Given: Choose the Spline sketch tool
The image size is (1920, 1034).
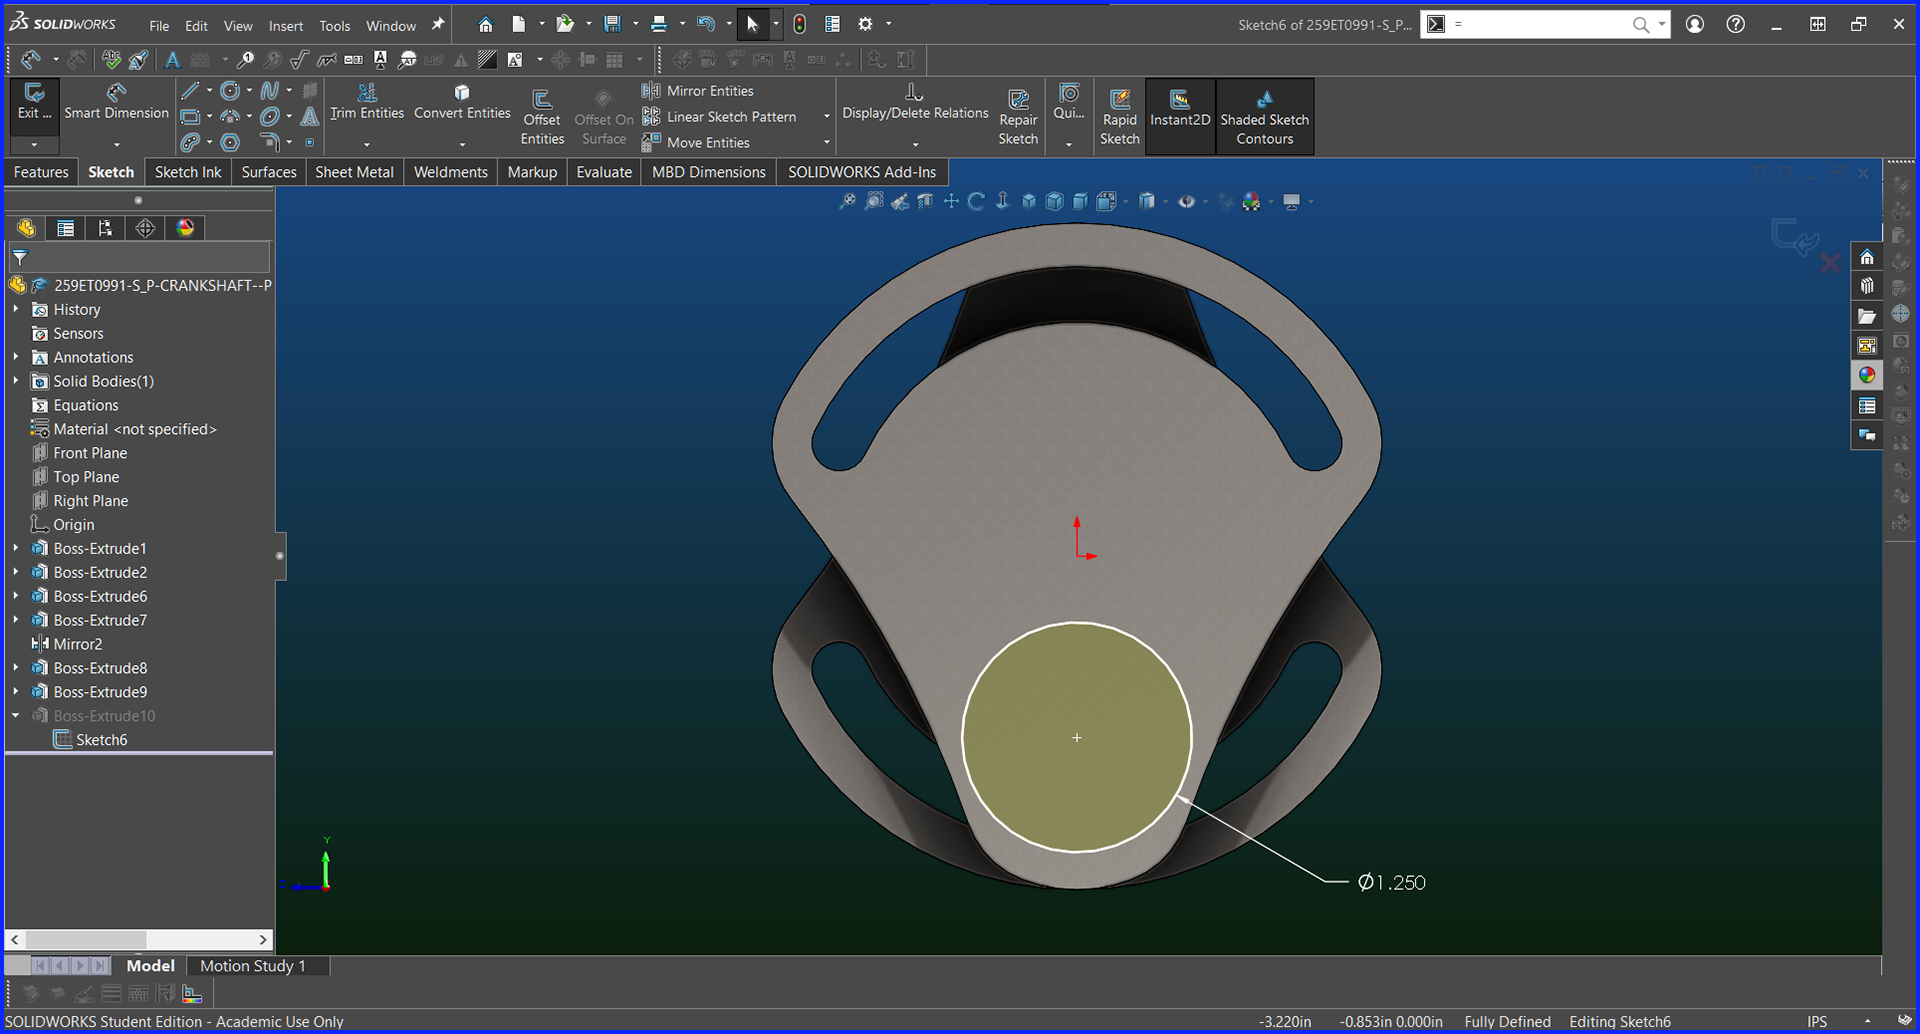Looking at the screenshot, I should (270, 91).
